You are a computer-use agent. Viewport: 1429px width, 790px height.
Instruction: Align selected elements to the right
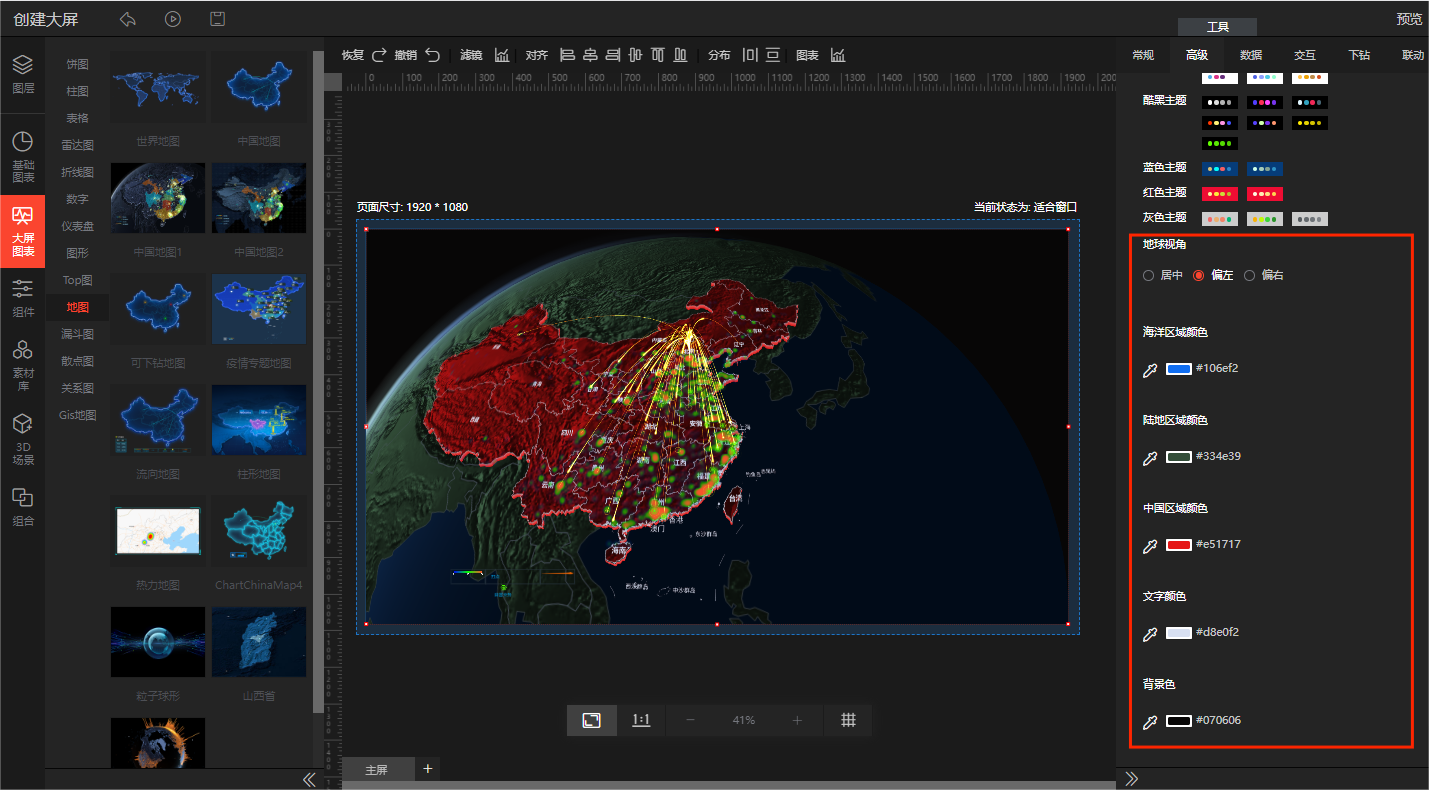613,55
